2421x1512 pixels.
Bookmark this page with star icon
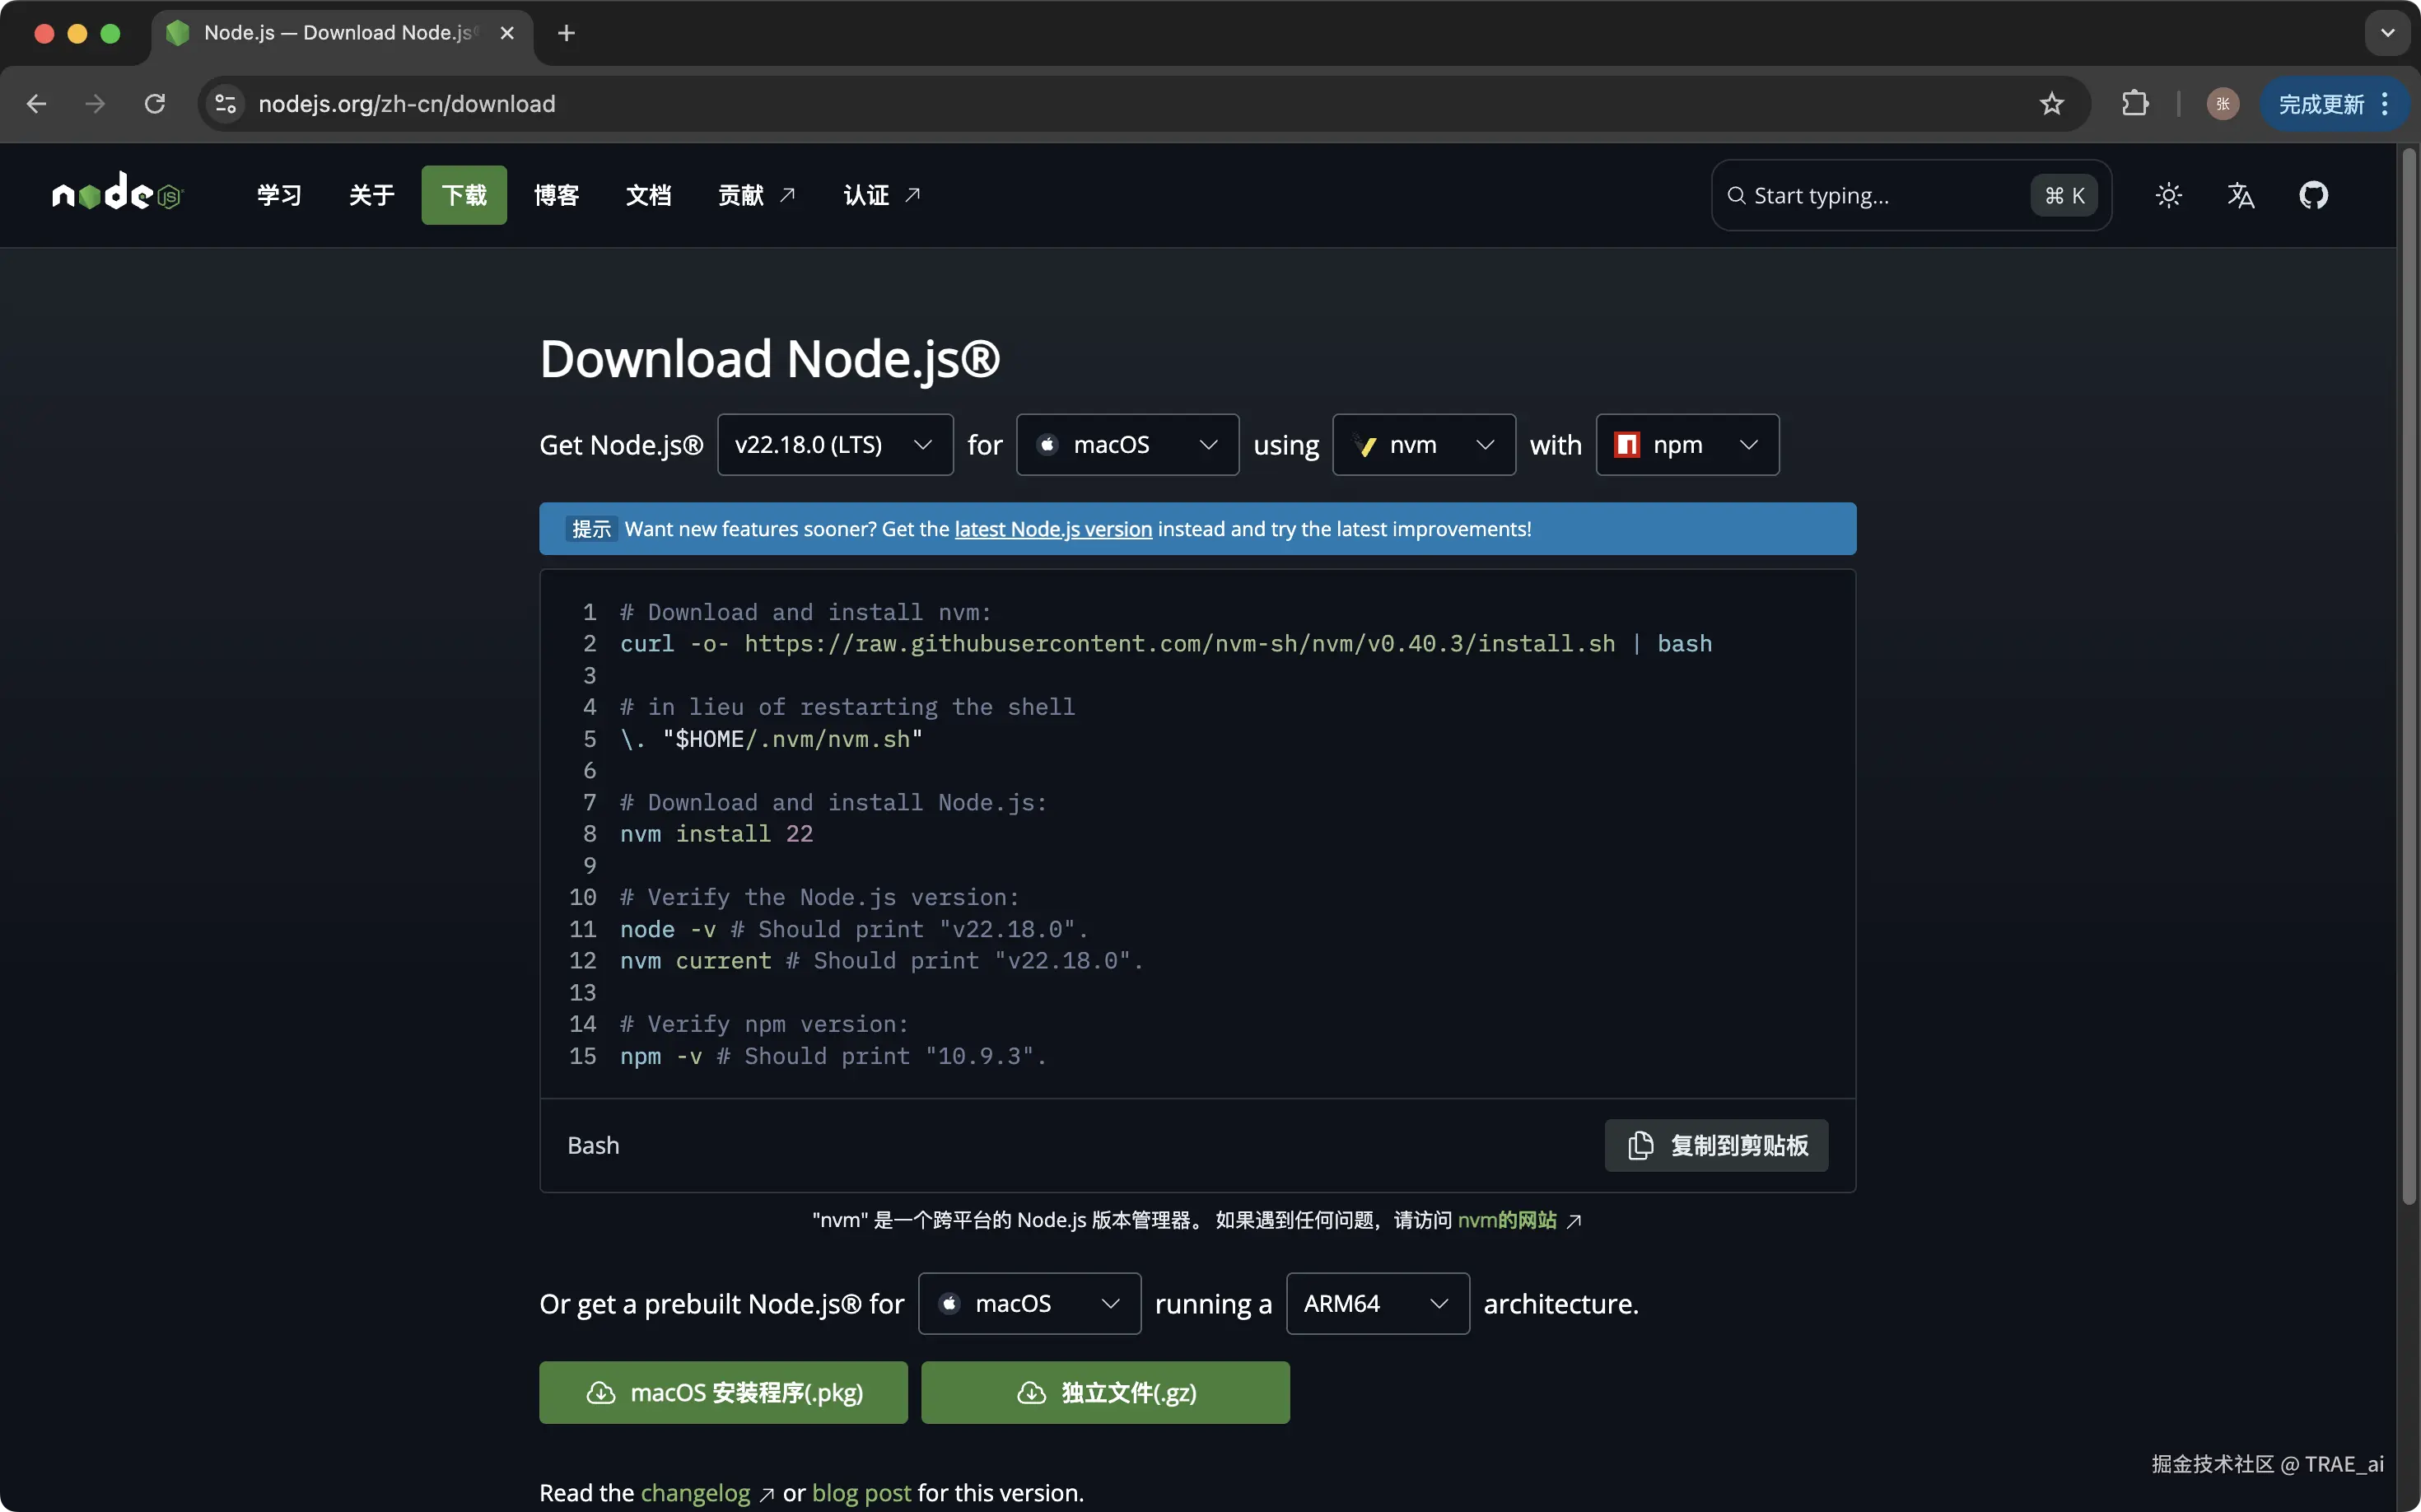(2051, 104)
